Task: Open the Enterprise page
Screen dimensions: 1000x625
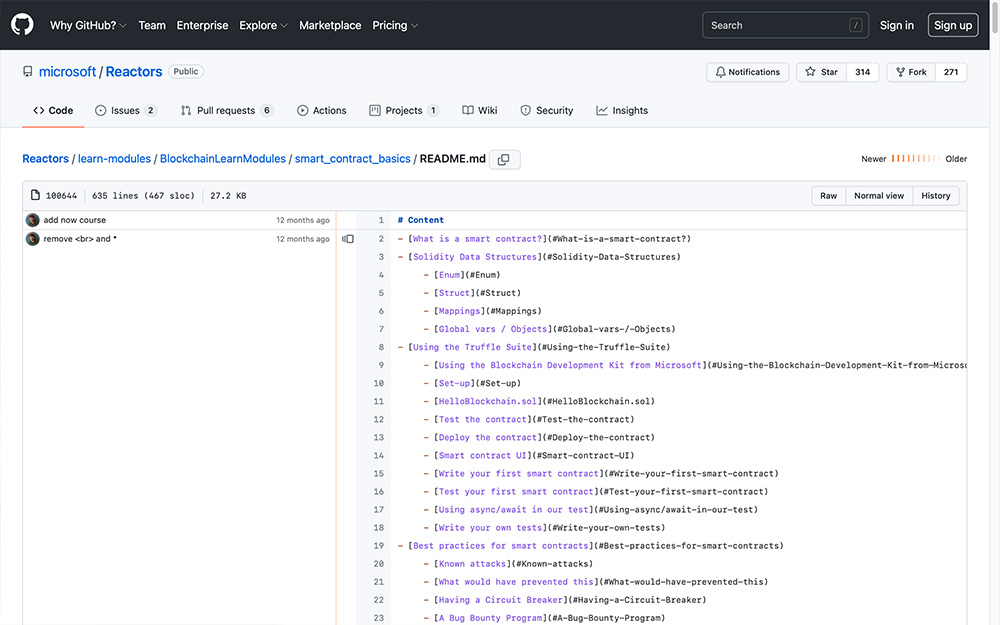Action: click(202, 26)
